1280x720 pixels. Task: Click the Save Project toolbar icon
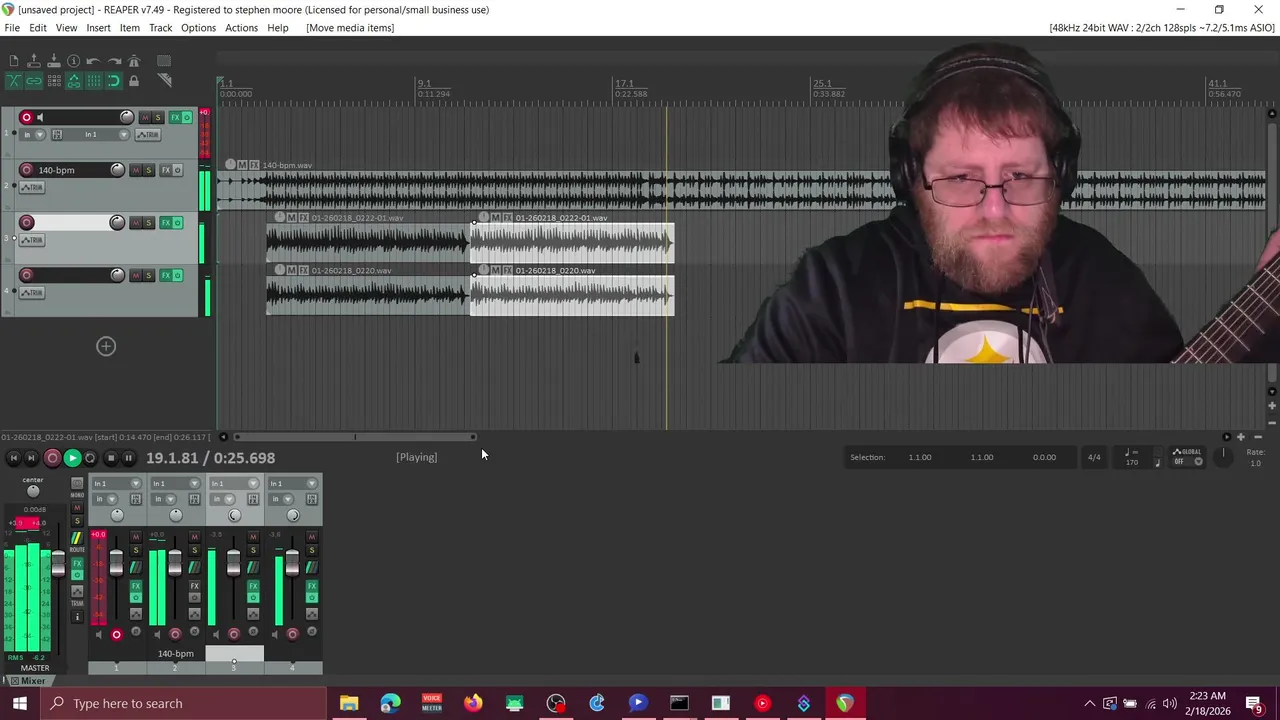54,61
